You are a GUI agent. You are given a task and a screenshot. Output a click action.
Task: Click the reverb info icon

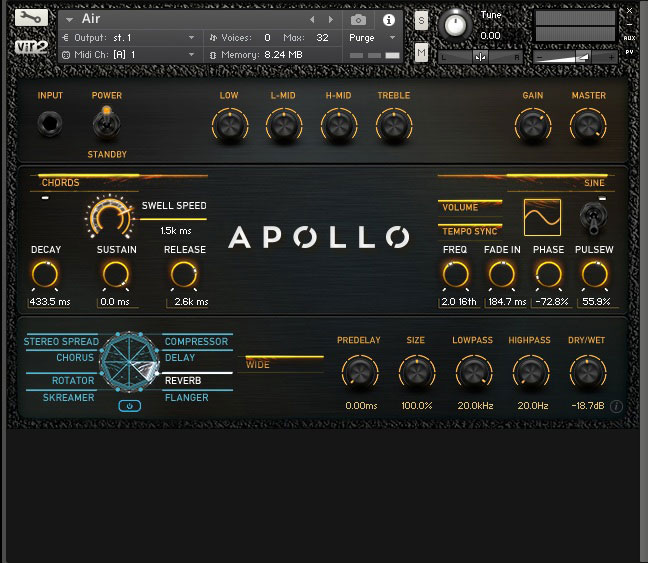point(616,406)
